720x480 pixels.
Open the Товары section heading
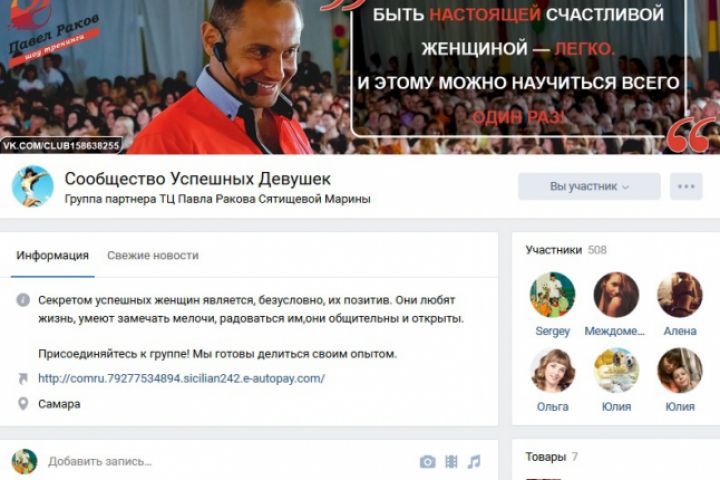pos(546,457)
